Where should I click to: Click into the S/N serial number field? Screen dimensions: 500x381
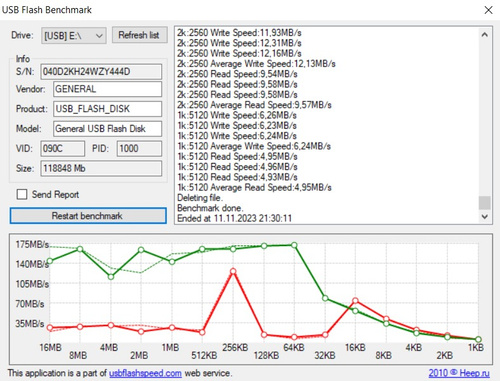coord(101,72)
